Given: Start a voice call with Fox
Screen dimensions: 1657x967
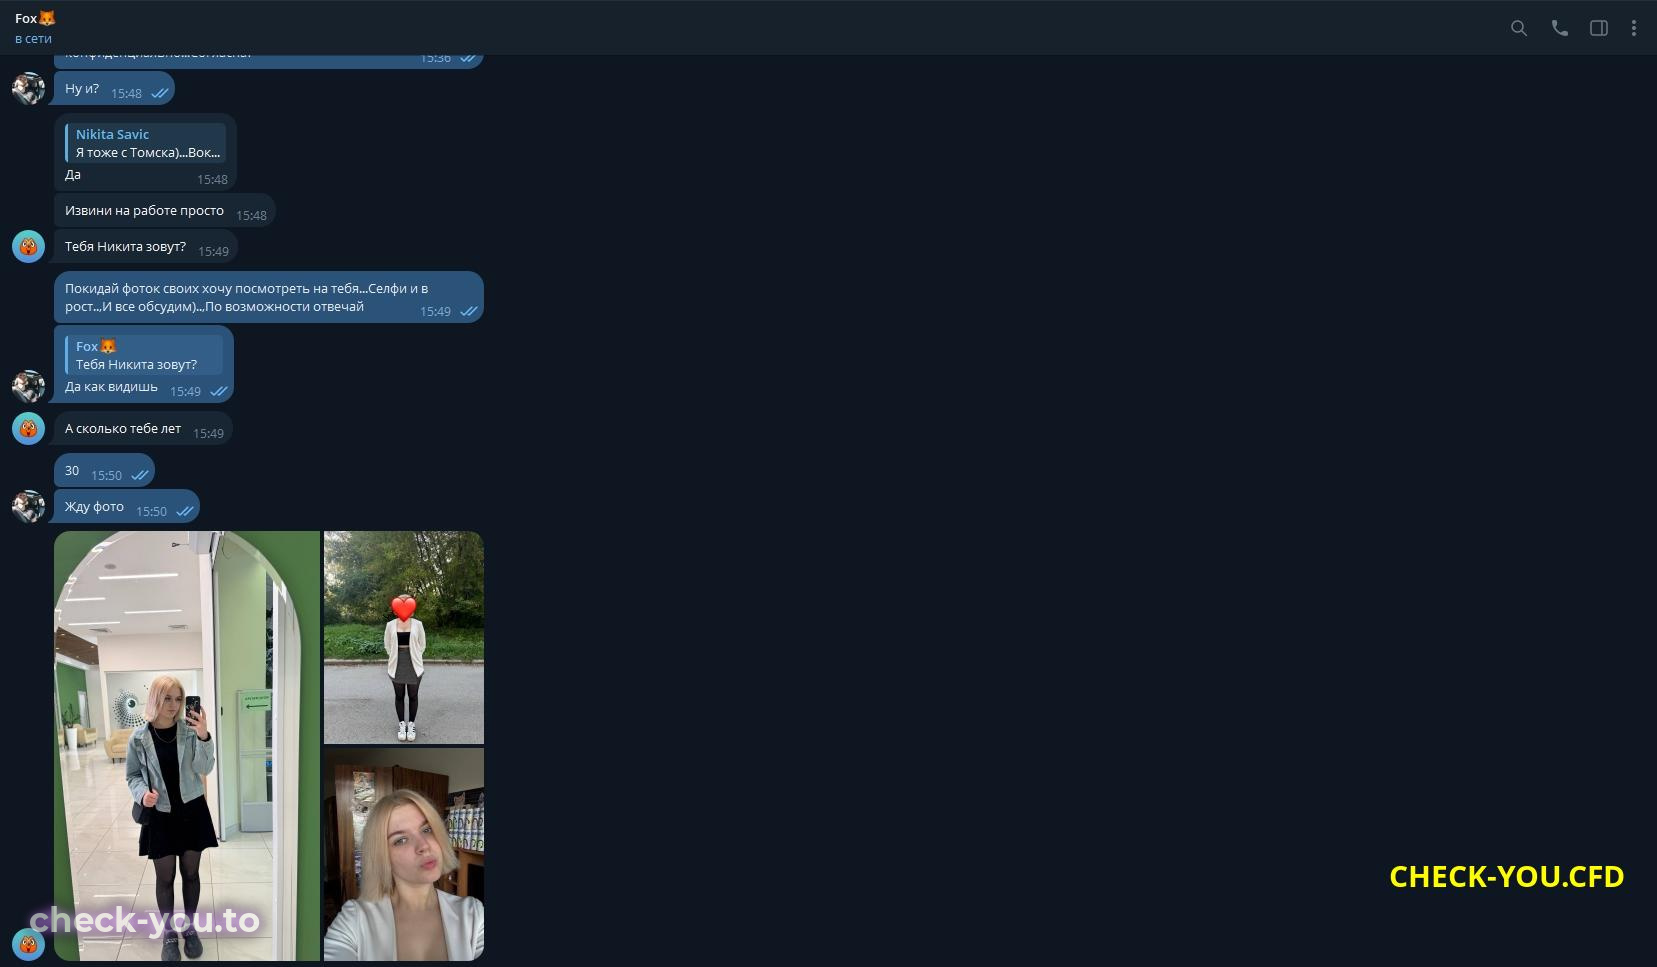Looking at the screenshot, I should click(x=1559, y=28).
